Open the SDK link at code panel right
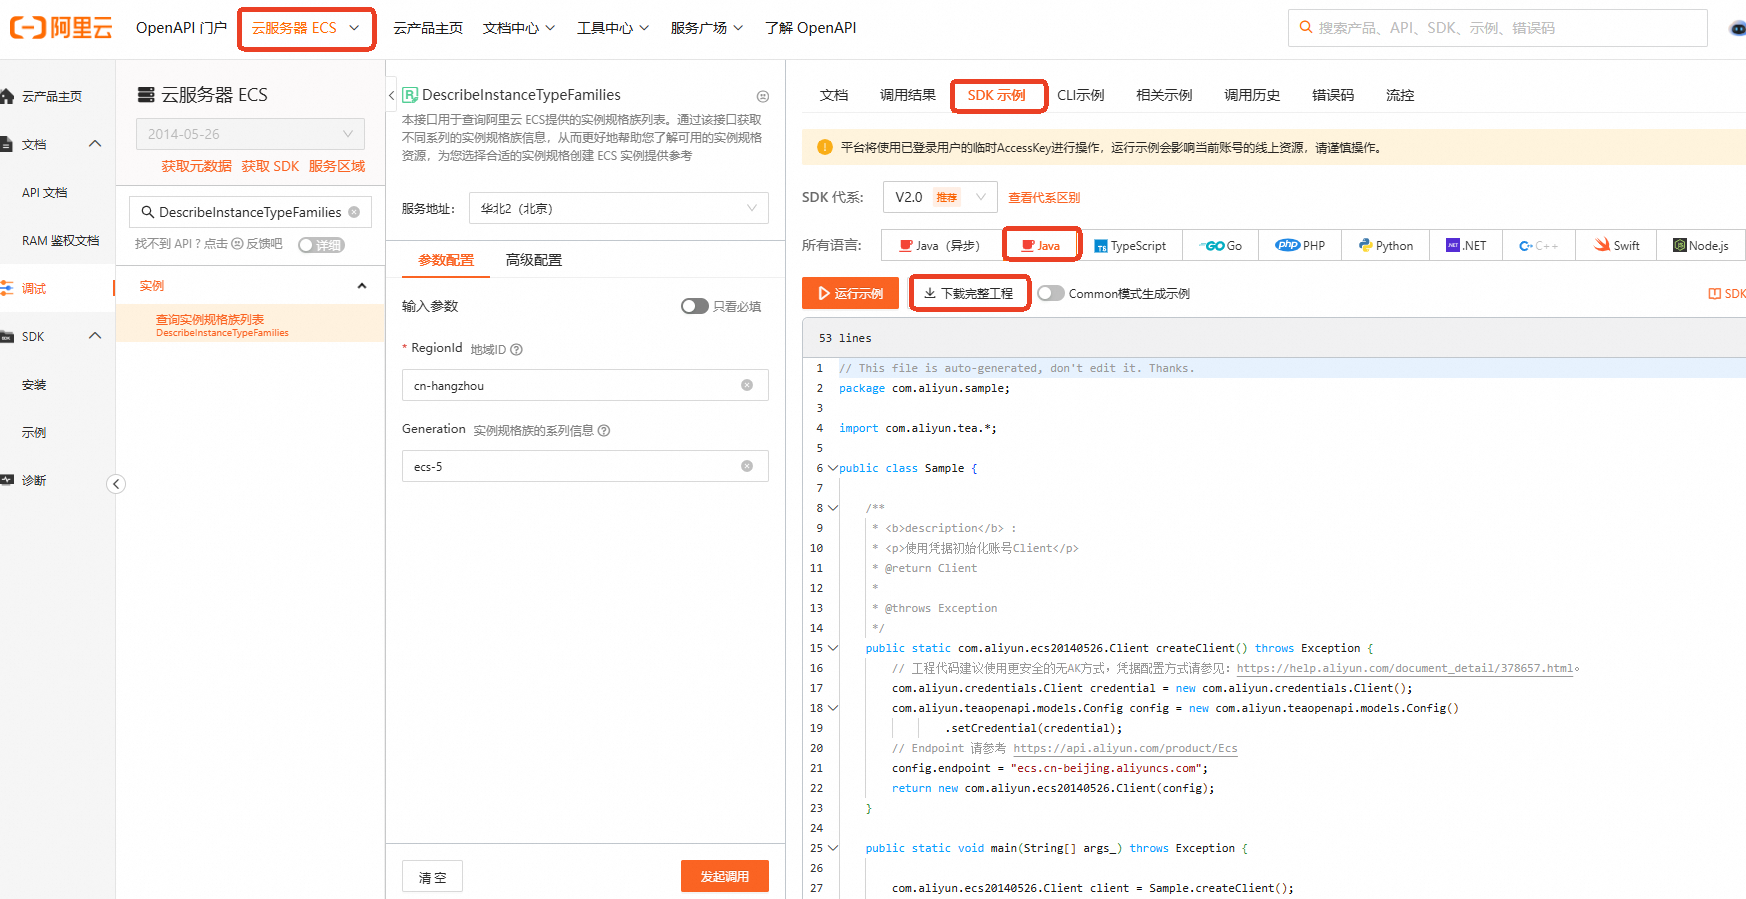This screenshot has width=1746, height=899. pos(1727,293)
